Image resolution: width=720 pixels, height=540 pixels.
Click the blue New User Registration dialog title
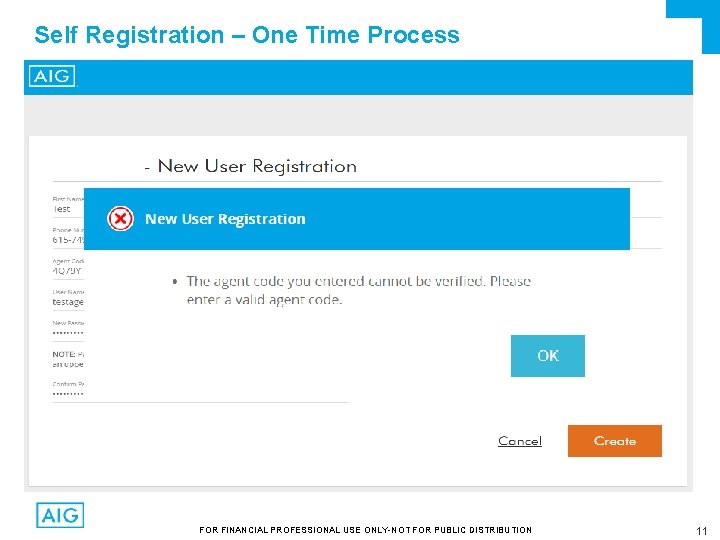tap(225, 219)
